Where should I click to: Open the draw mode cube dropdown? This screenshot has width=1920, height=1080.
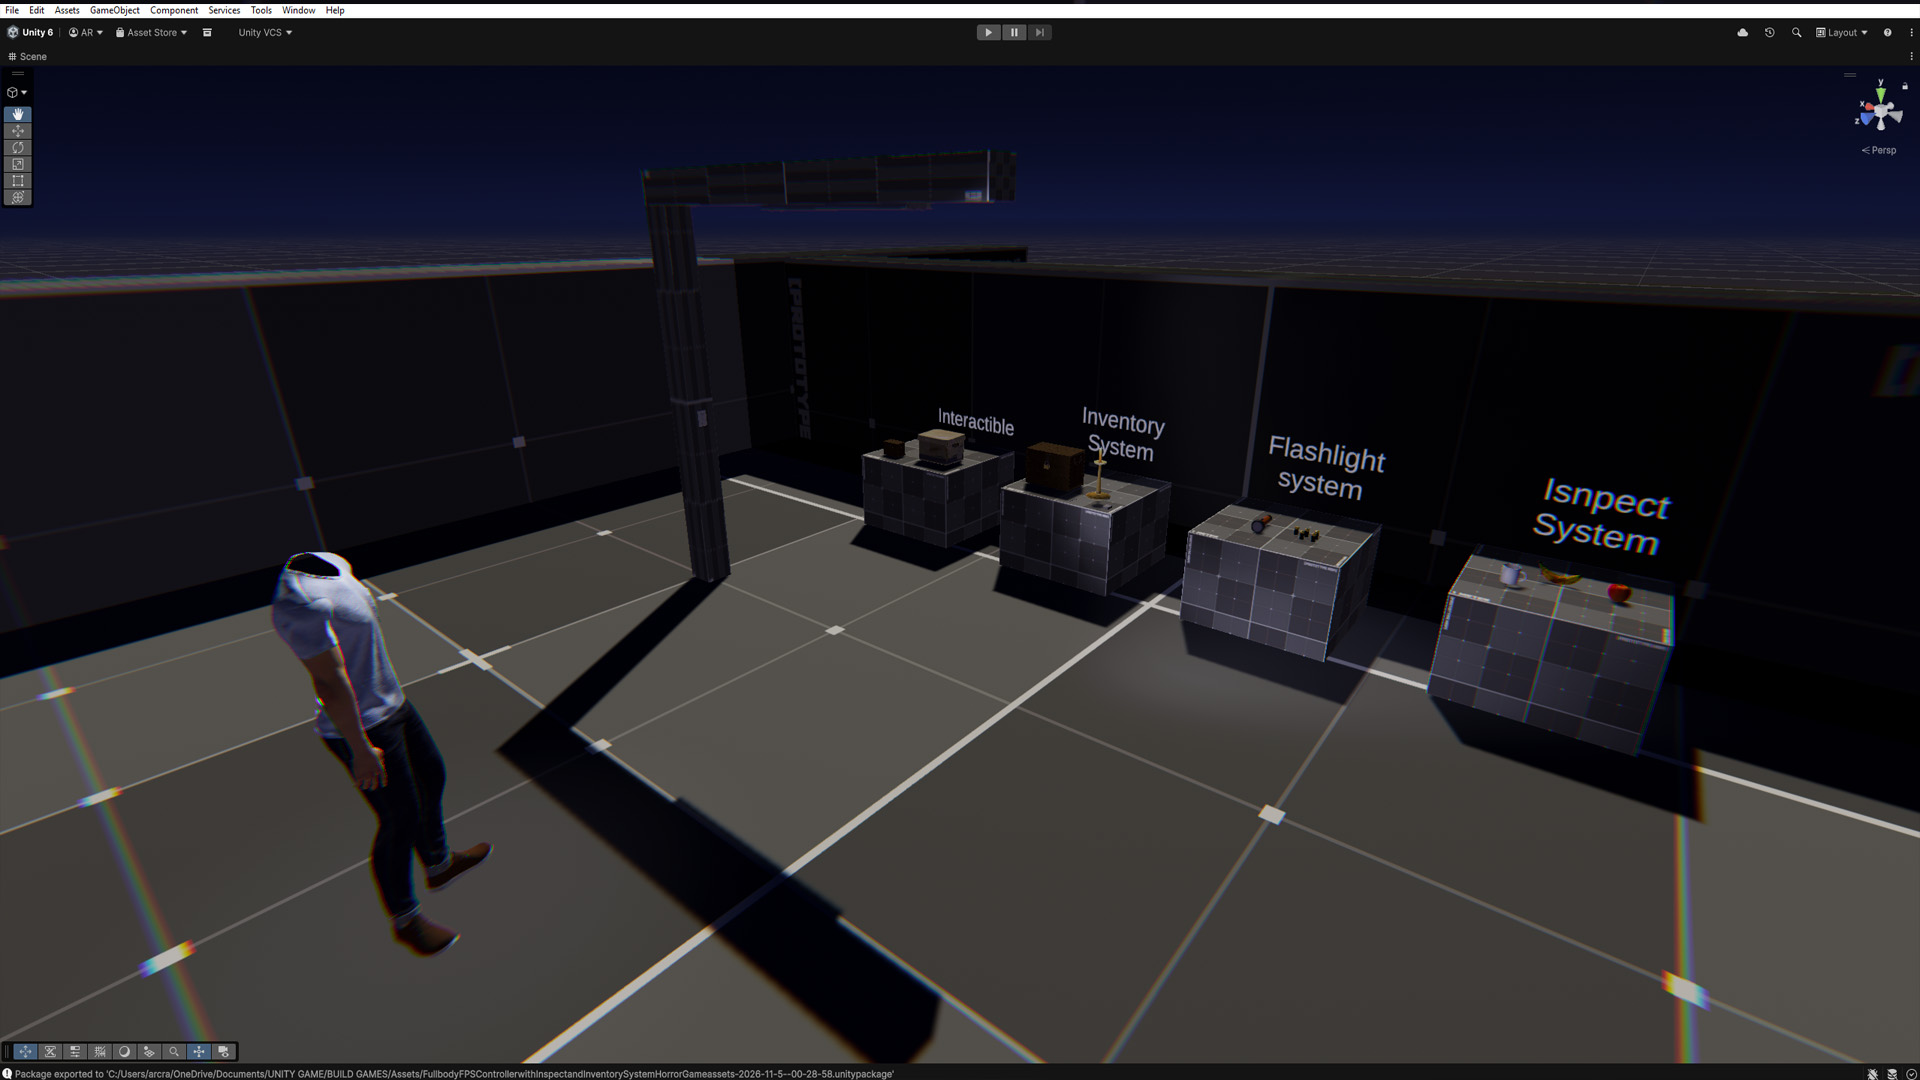(x=17, y=92)
